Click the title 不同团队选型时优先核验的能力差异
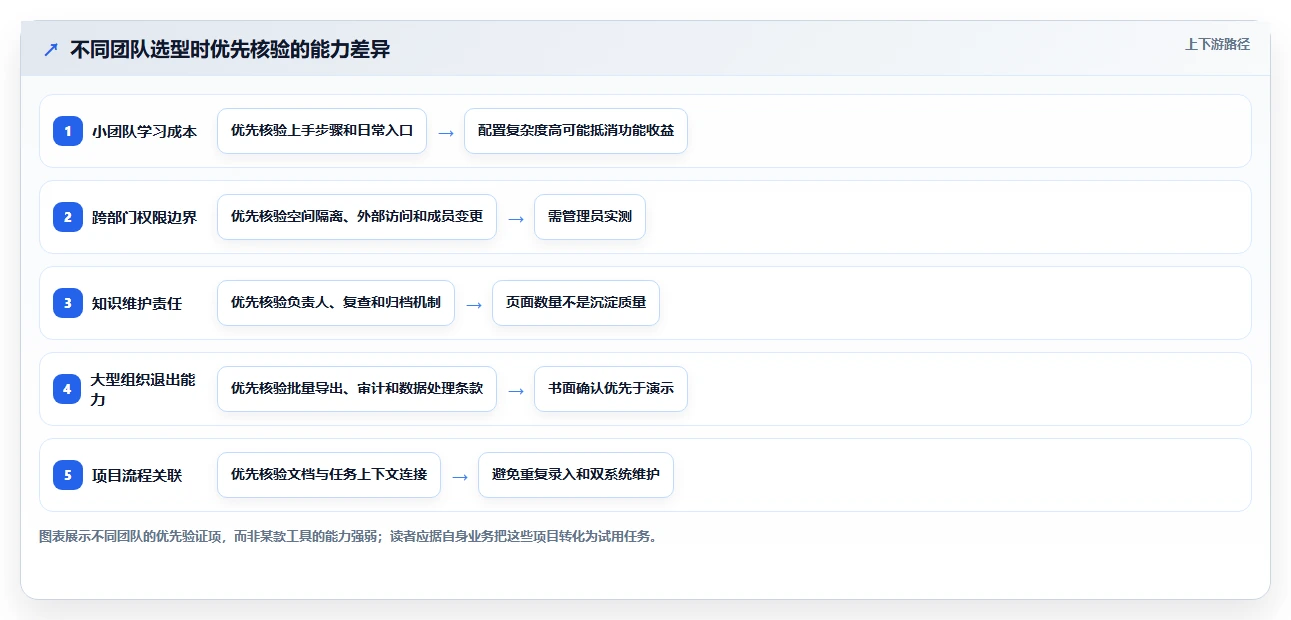This screenshot has width=1291, height=620. pos(229,49)
